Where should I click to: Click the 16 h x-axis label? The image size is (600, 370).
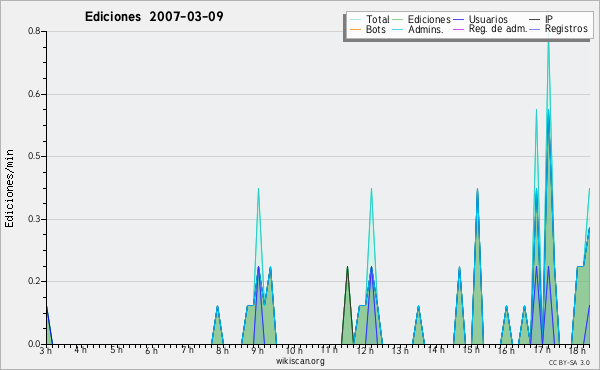click(x=506, y=350)
